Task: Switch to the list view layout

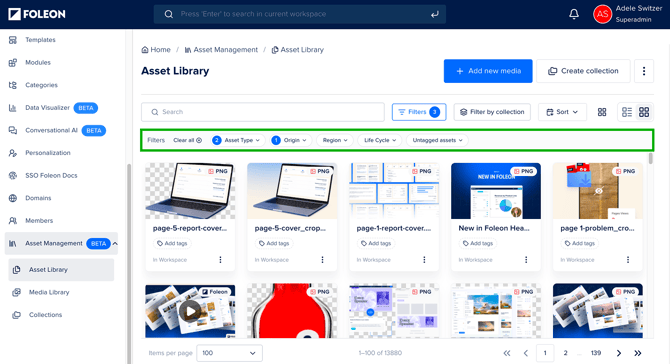Action: tap(627, 112)
